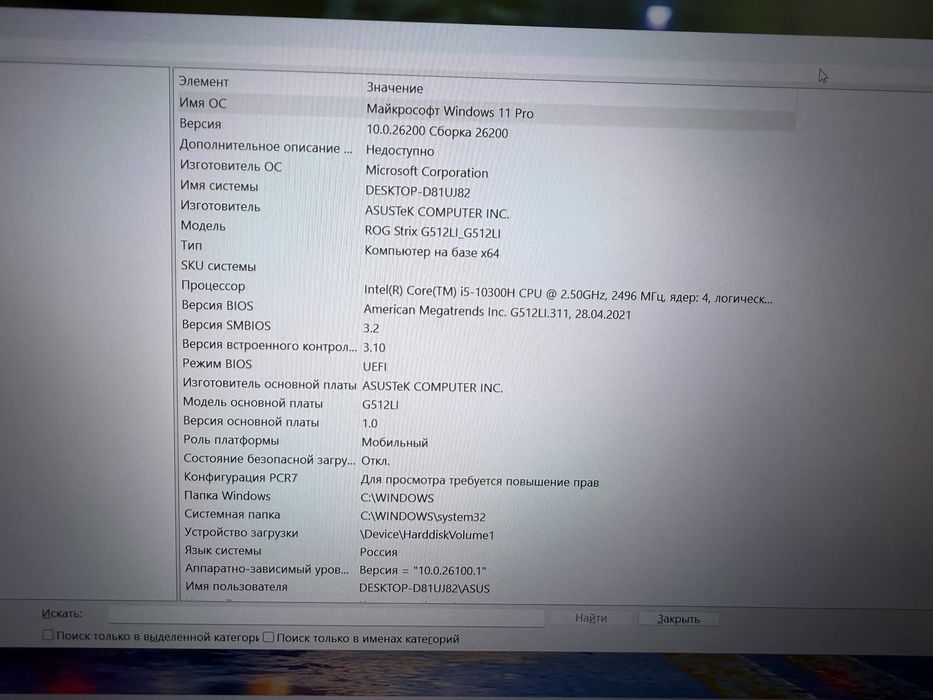Select 'Для просмотра требуется повышение прав' value
This screenshot has width=933, height=700.
(x=480, y=482)
